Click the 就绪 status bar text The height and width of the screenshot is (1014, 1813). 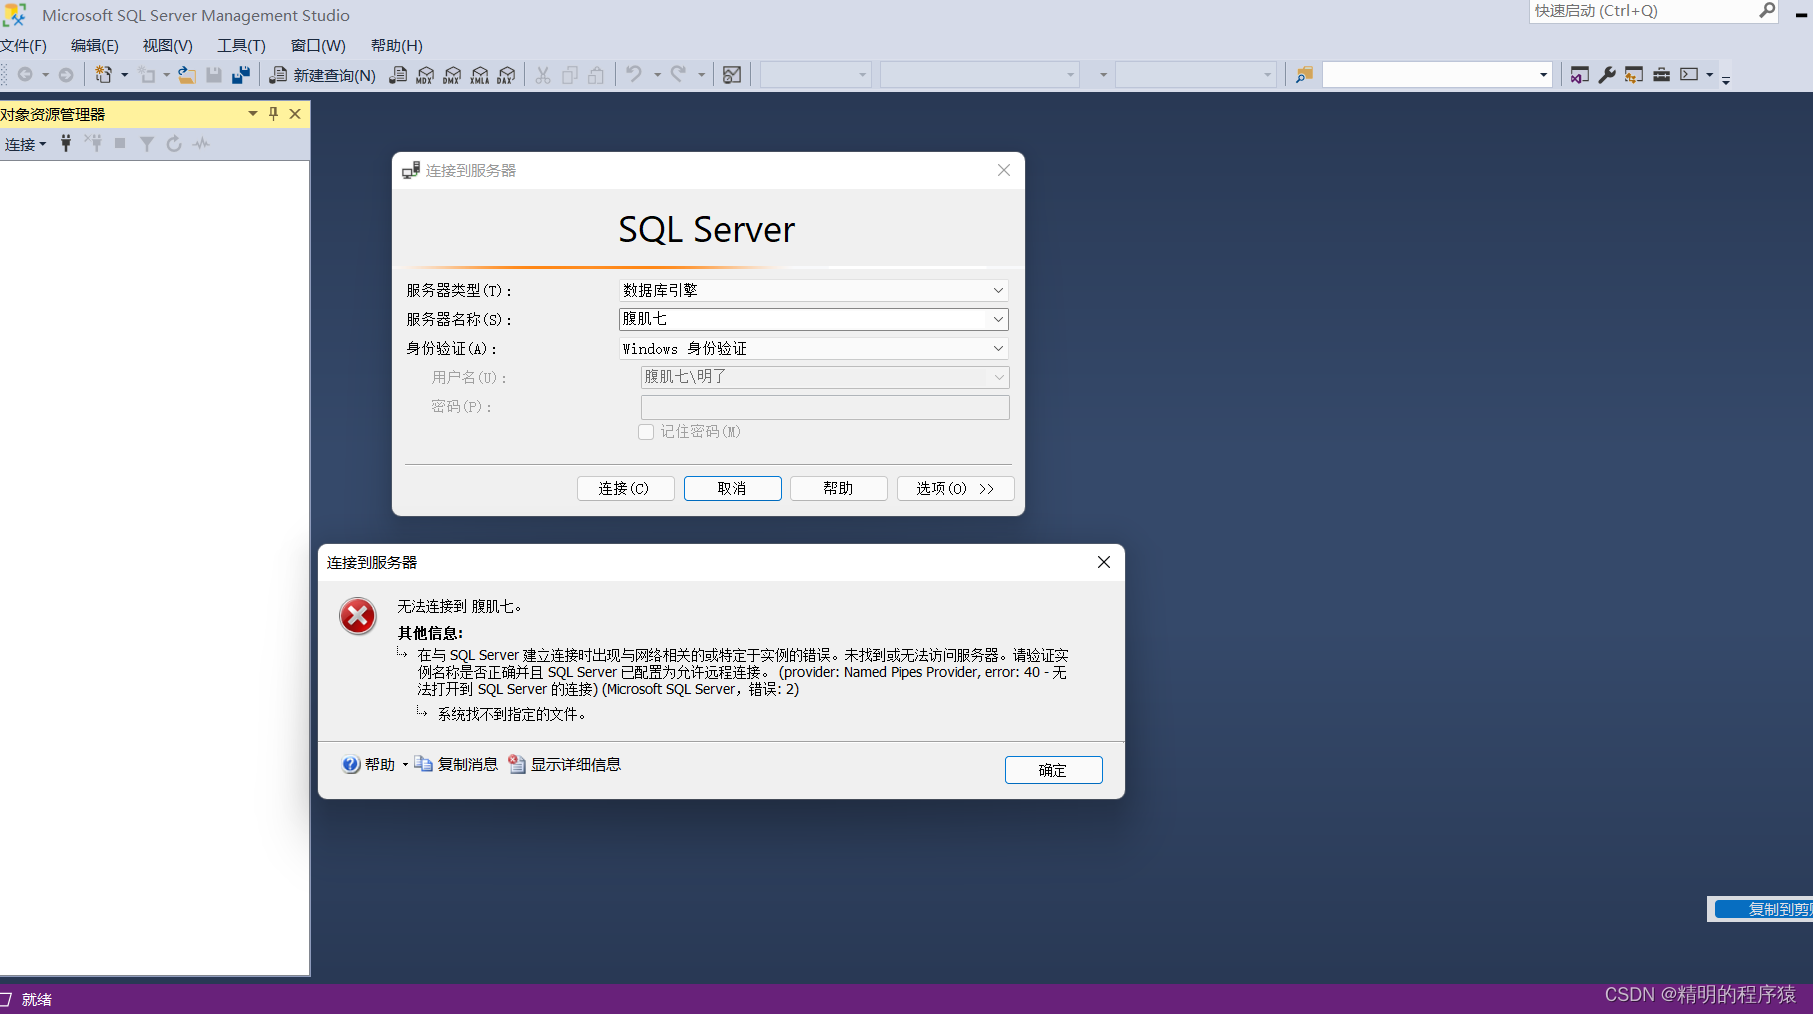[x=37, y=999]
